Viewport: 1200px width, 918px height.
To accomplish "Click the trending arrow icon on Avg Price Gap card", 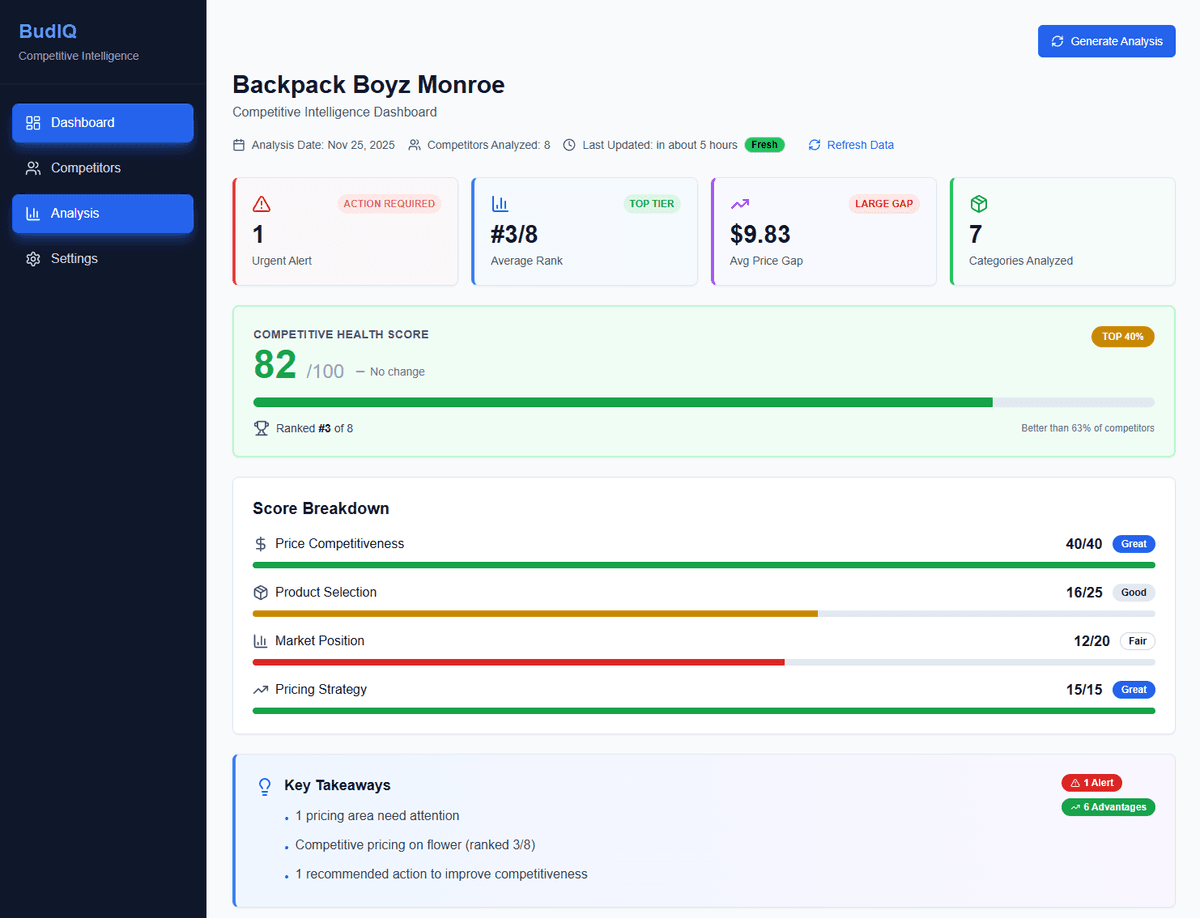I will 739,203.
